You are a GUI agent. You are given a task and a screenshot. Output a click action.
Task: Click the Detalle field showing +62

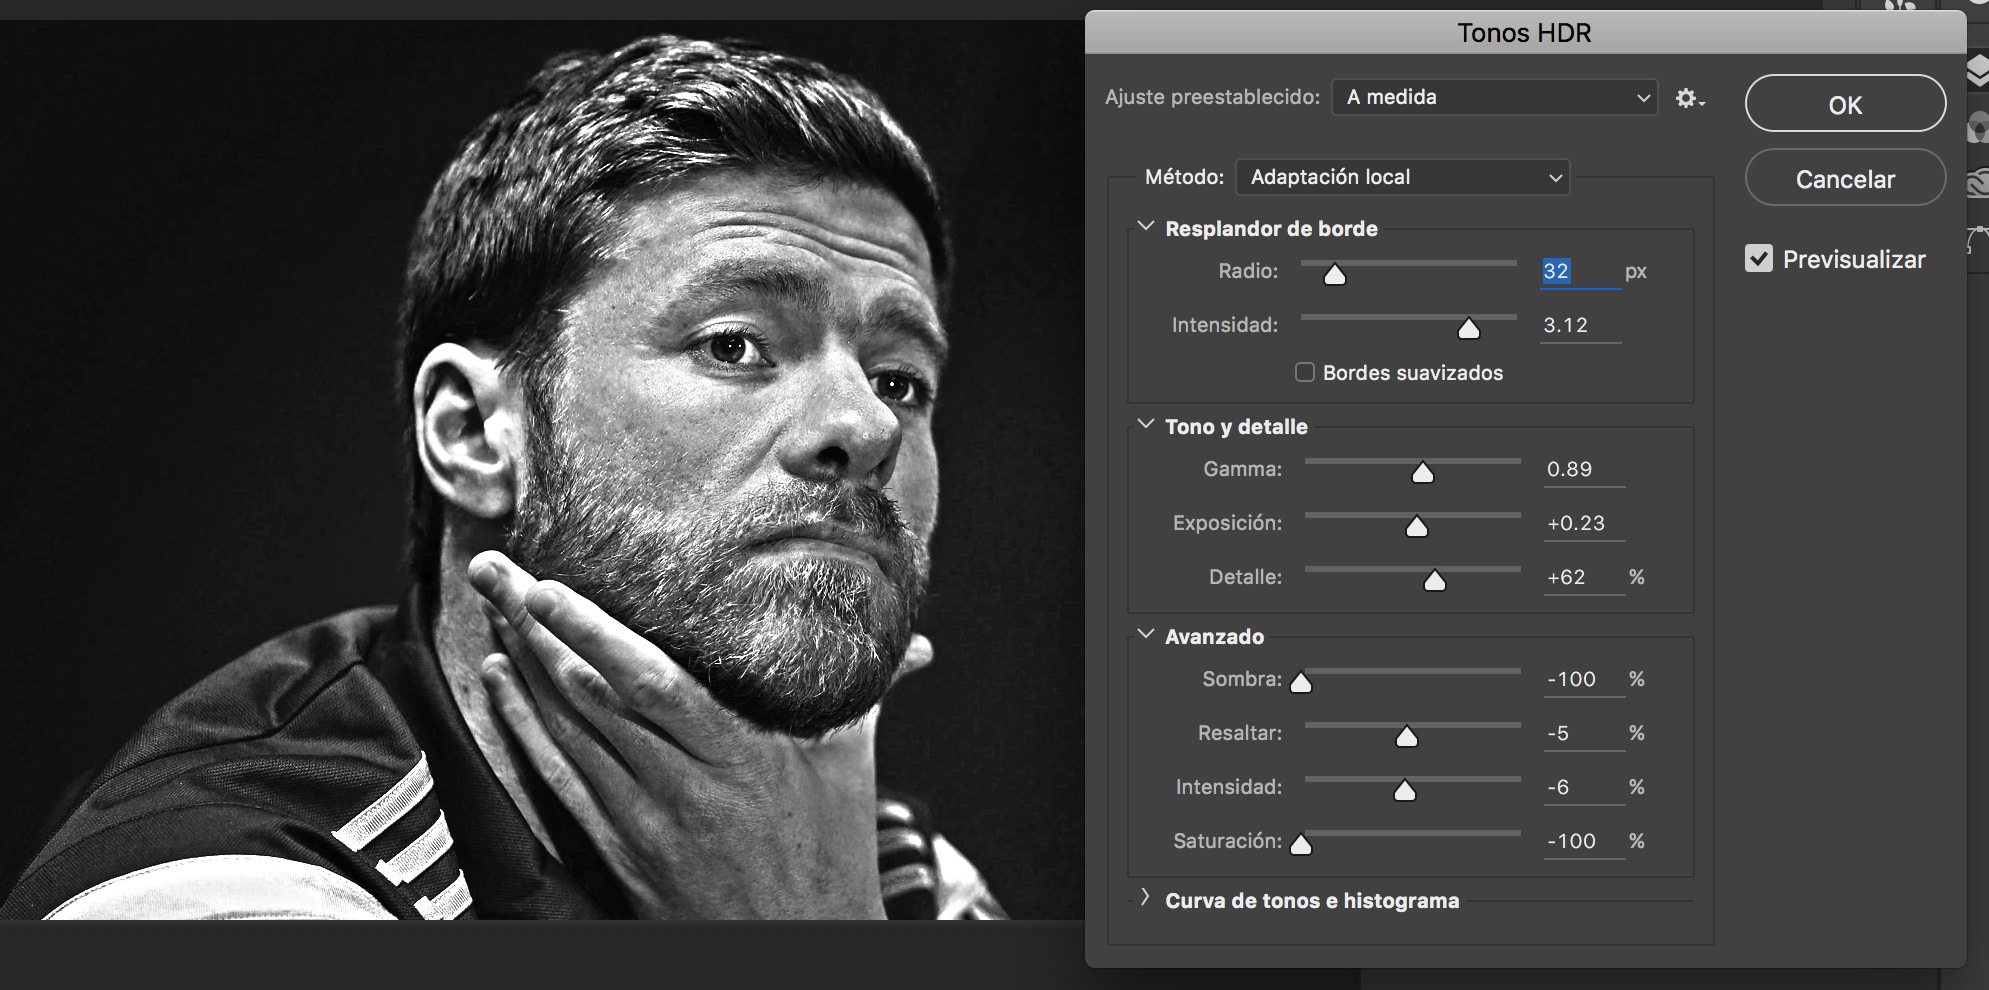coord(1584,577)
